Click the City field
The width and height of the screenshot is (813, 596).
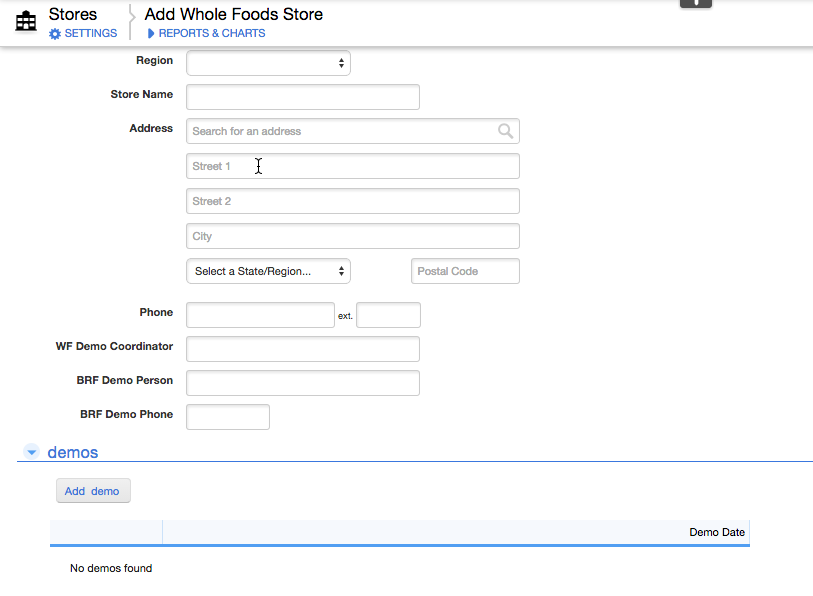click(x=353, y=236)
